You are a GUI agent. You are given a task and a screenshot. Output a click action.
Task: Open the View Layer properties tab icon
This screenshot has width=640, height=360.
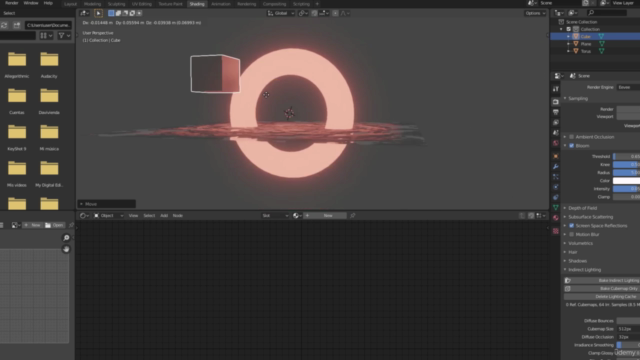[556, 122]
